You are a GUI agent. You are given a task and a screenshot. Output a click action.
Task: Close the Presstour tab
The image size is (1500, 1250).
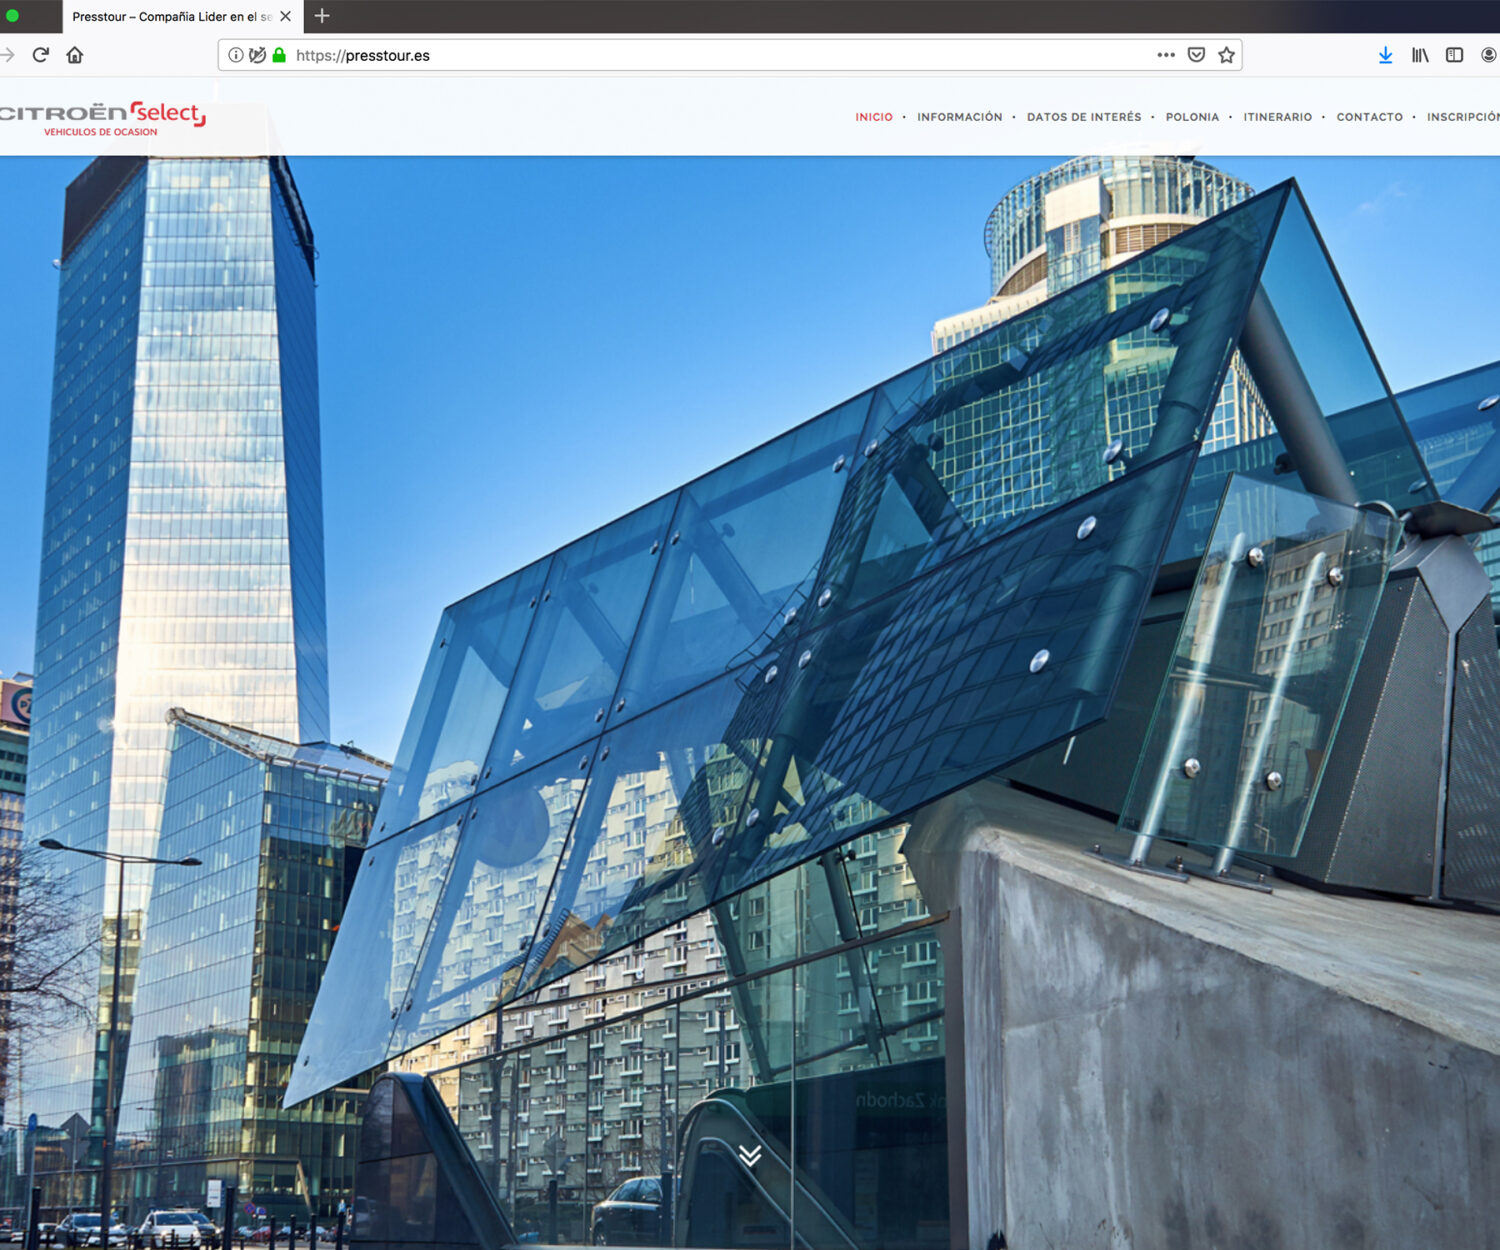(286, 16)
